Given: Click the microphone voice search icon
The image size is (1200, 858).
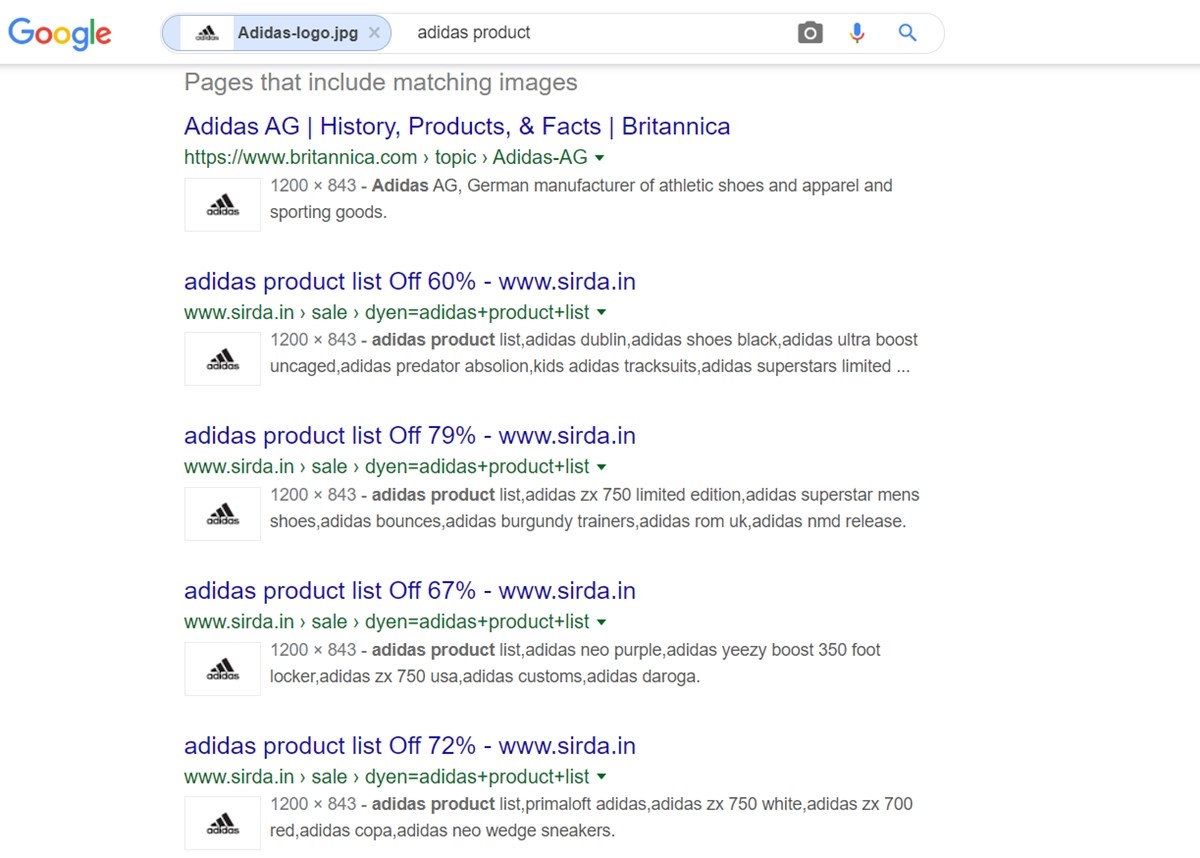Looking at the screenshot, I should (857, 33).
